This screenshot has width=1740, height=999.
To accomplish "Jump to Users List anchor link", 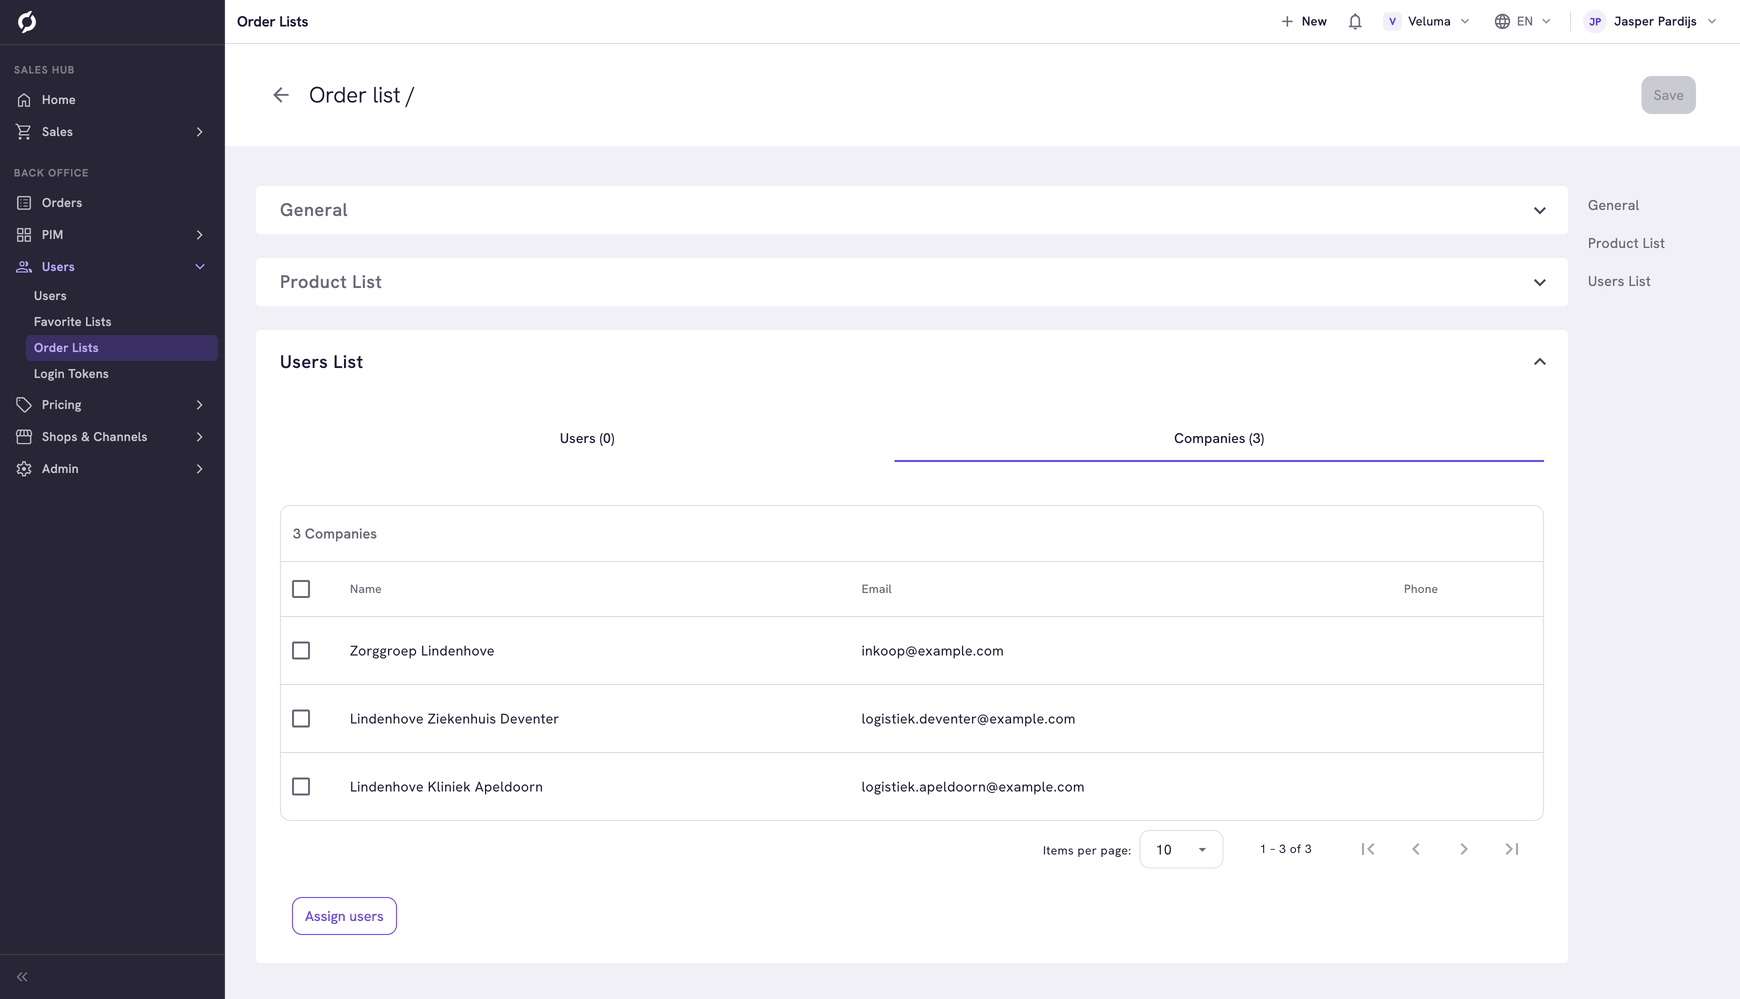I will pos(1619,281).
